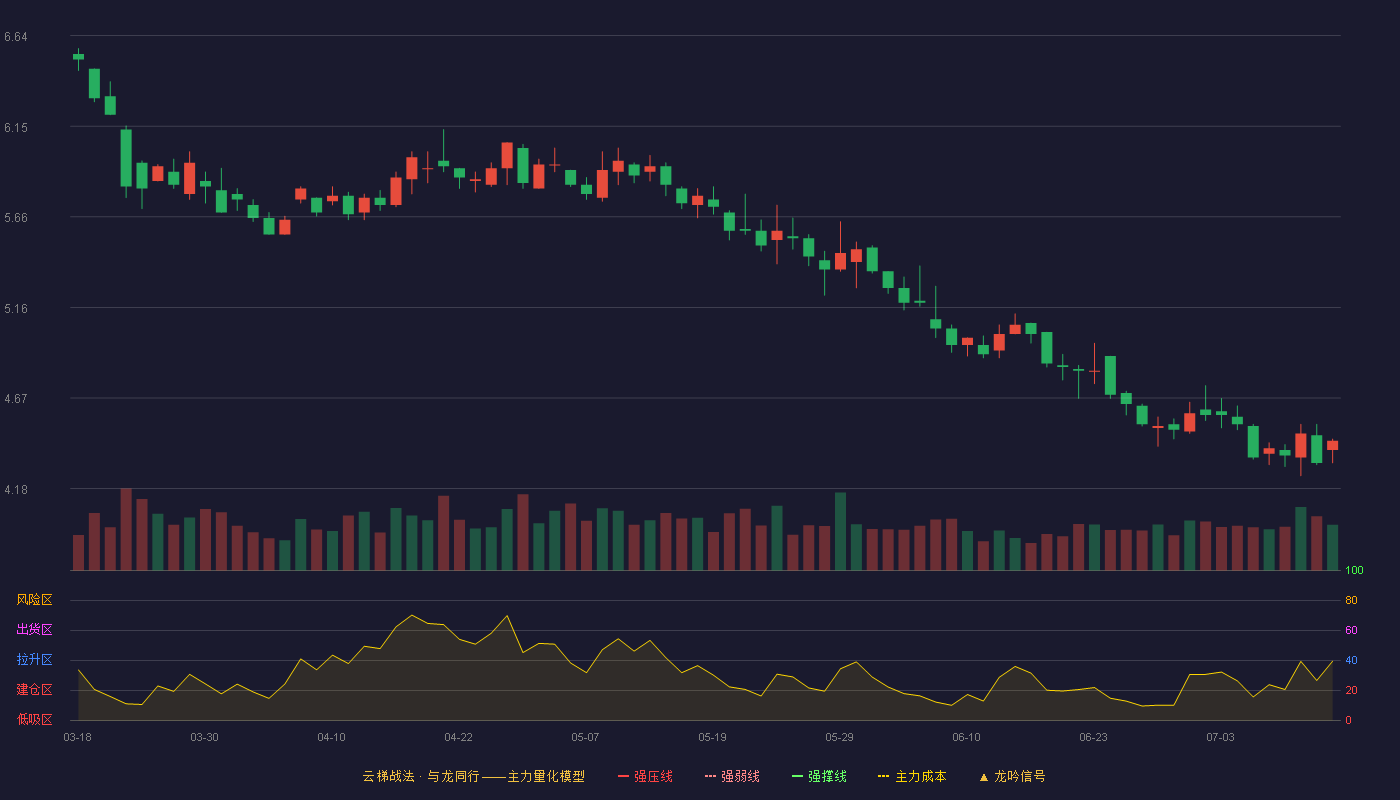Click the 强压线 legend text

coord(653,776)
